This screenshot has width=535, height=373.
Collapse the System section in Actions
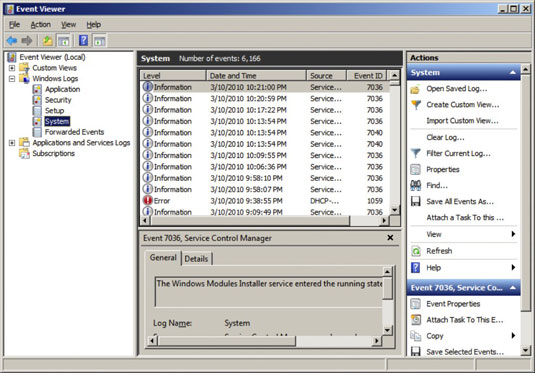[x=512, y=73]
